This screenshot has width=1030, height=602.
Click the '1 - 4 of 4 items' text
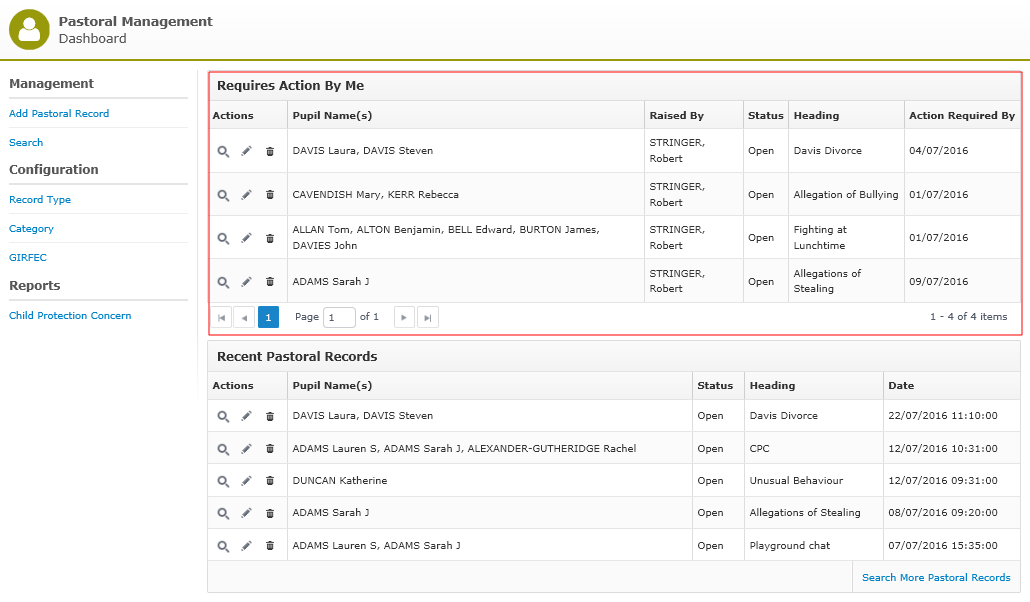pyautogui.click(x=968, y=317)
